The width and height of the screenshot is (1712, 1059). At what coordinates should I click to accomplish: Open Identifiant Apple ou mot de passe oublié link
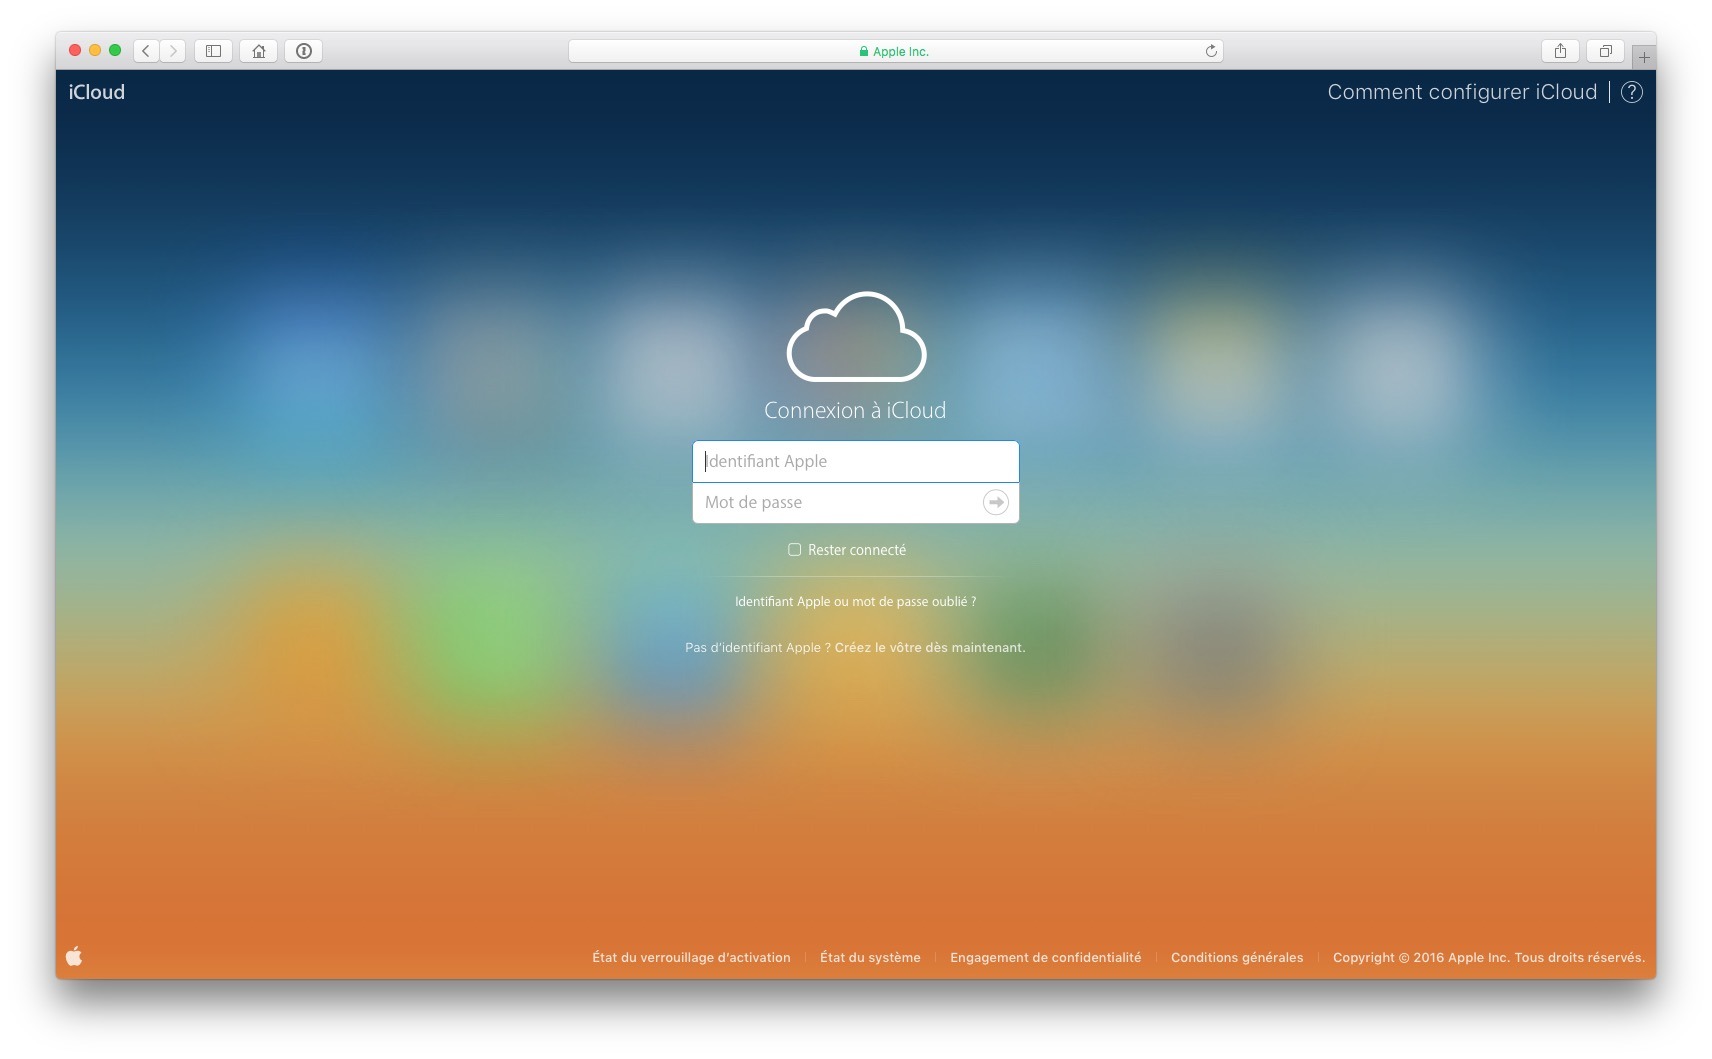click(855, 601)
